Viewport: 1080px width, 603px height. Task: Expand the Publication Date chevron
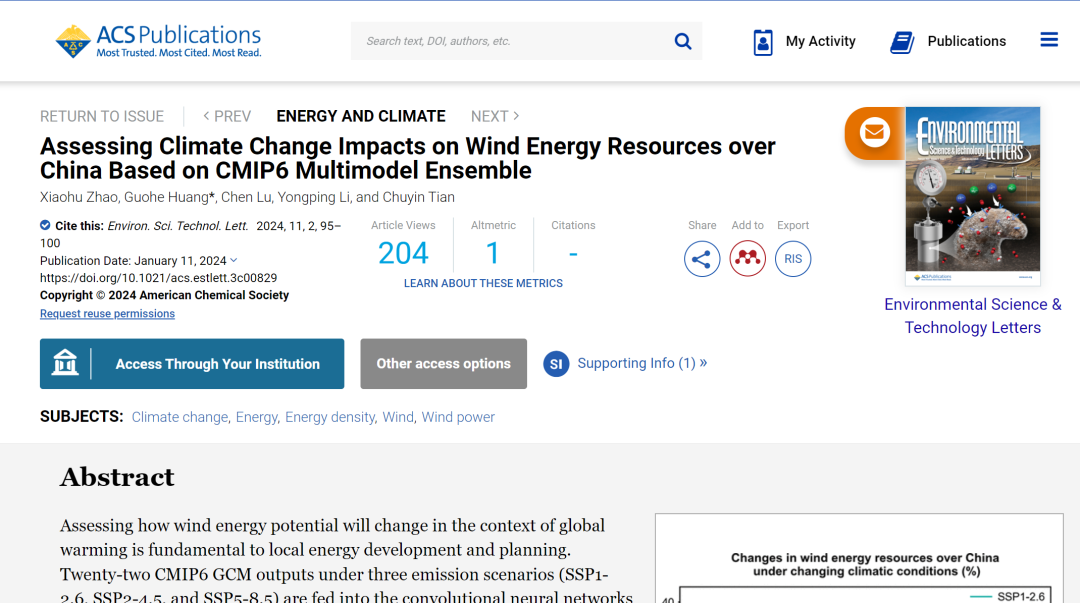click(x=234, y=260)
